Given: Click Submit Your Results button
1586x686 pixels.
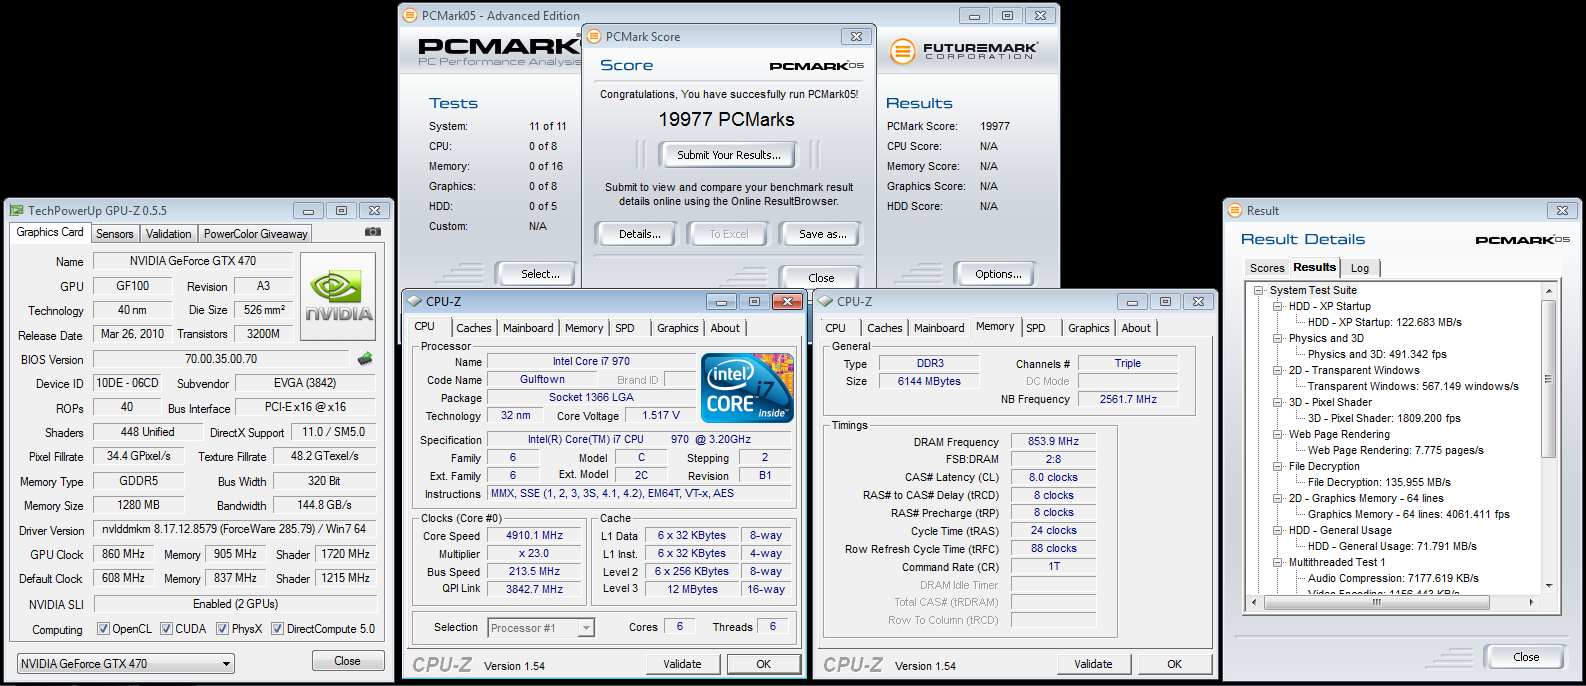Looking at the screenshot, I should 728,155.
